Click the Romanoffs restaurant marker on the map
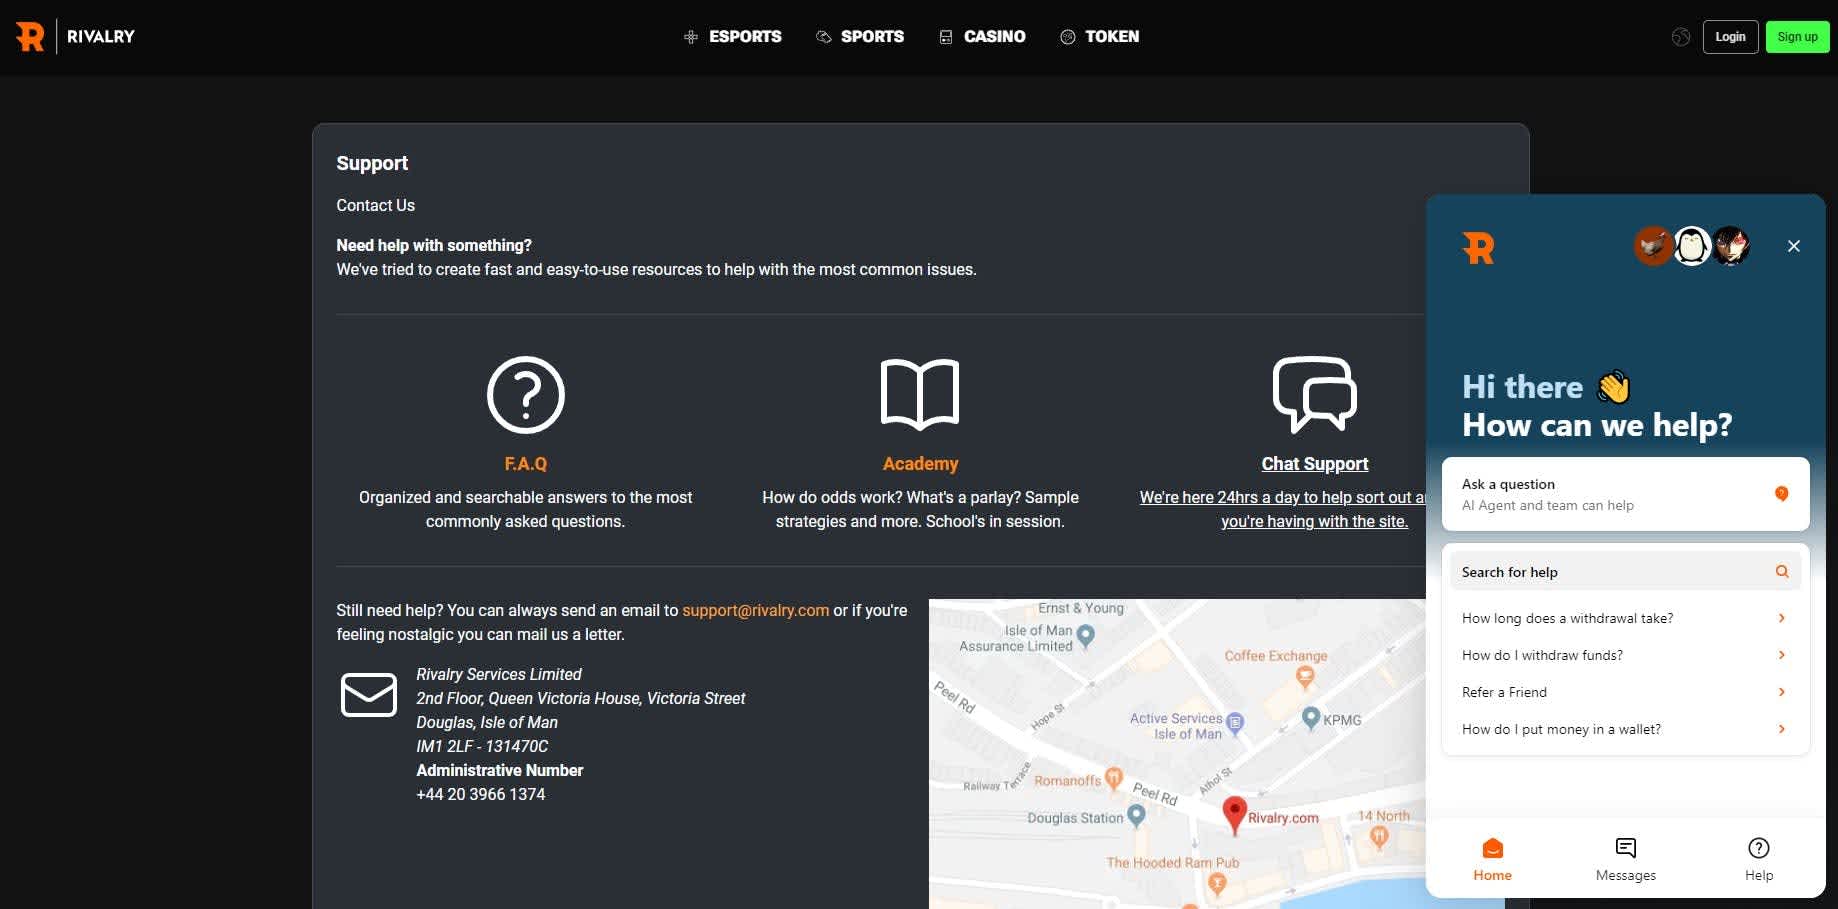 (1113, 779)
